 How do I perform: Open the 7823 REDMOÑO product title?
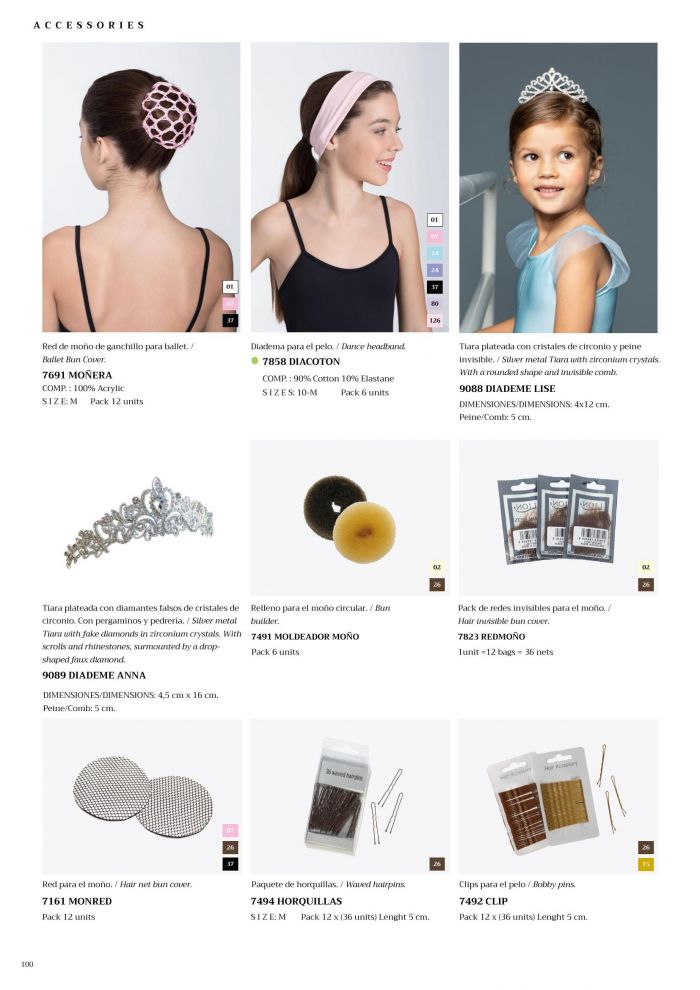tap(491, 636)
